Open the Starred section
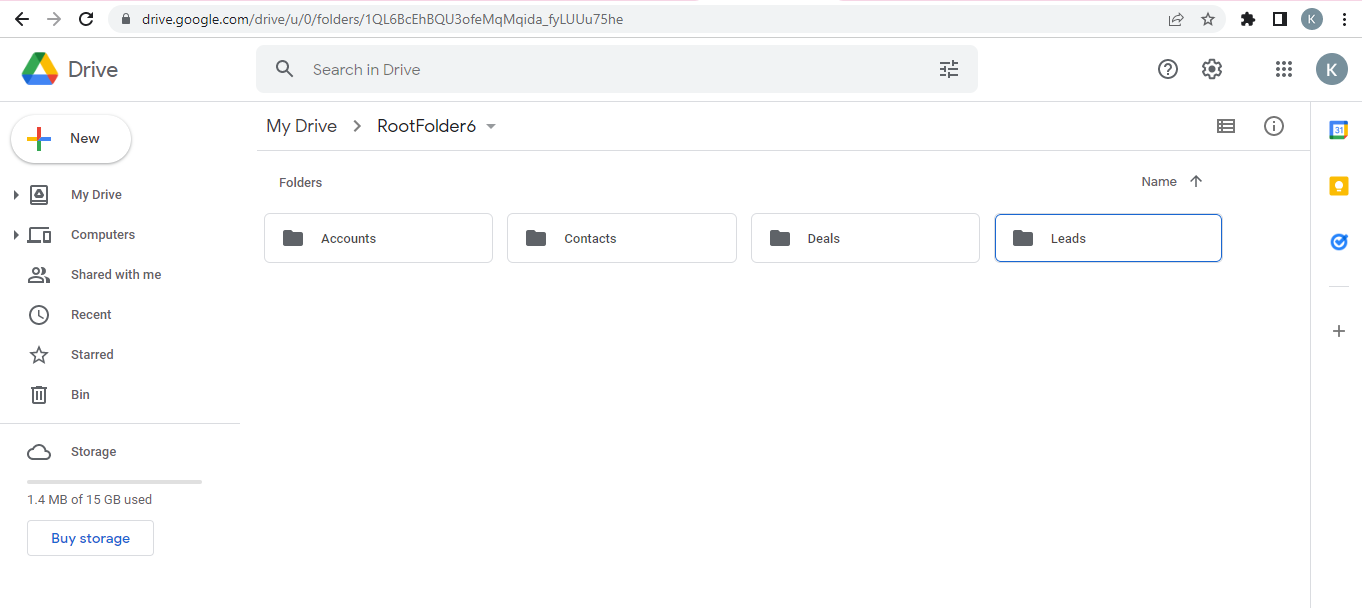Screen dimensions: 1362x608 [x=92, y=355]
